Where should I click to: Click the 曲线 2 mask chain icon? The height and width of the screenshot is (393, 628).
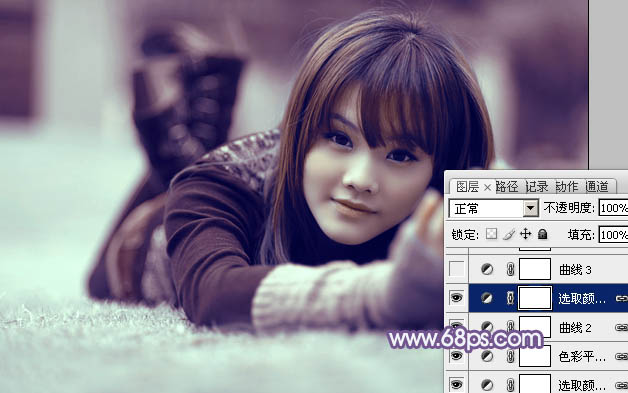(x=510, y=327)
